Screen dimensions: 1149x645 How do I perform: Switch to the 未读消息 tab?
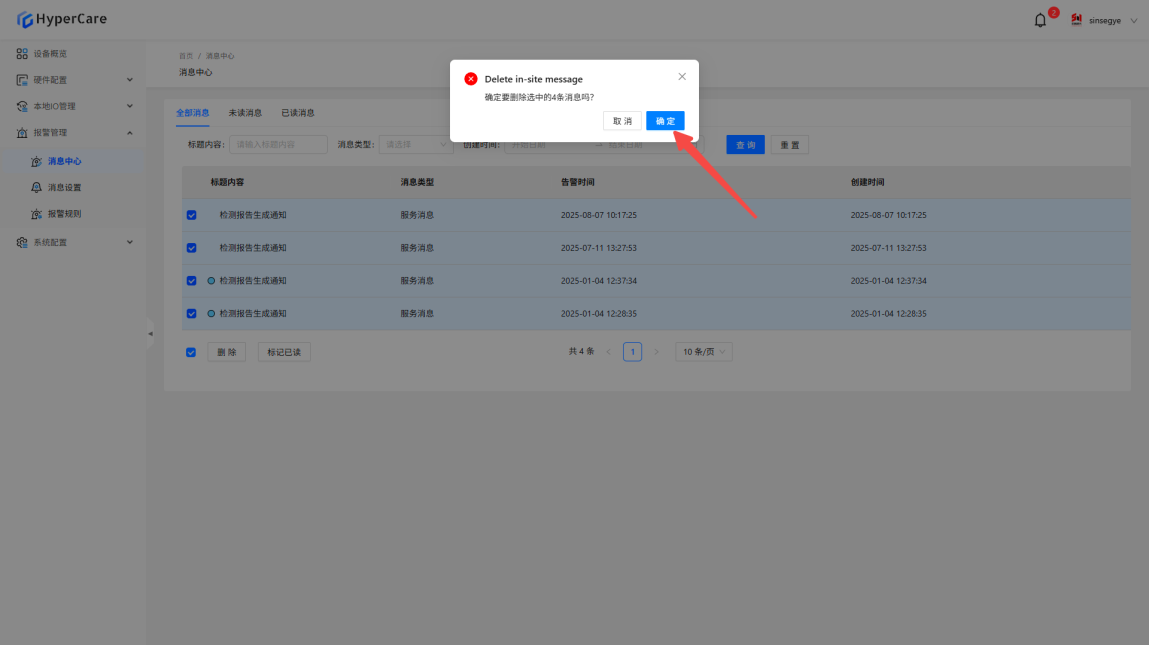(245, 113)
